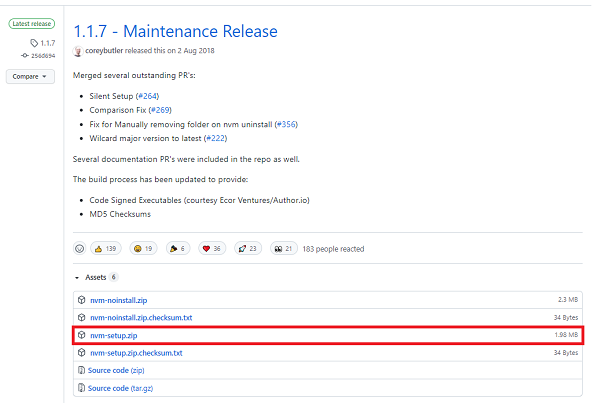This screenshot has width=600, height=403.
Task: Click the 1.1.7 tag icon
Action: click(34, 43)
